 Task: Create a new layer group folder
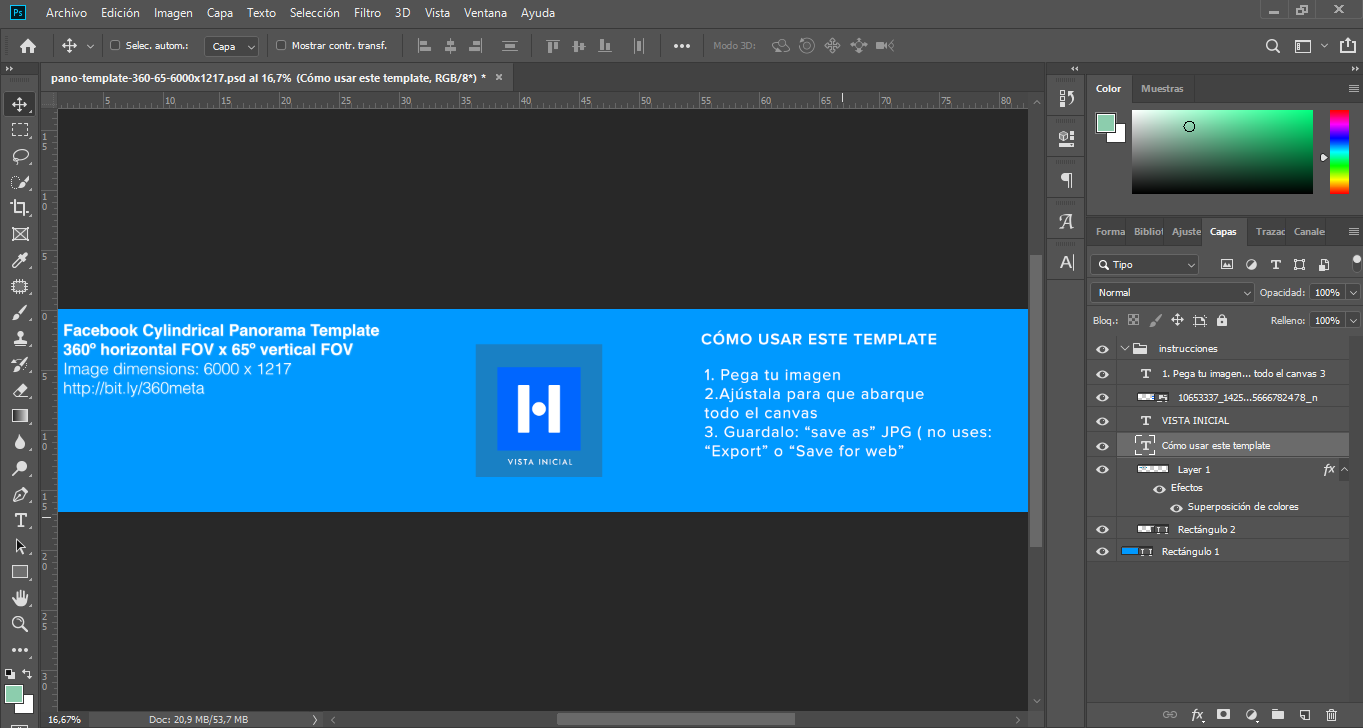click(x=1277, y=715)
